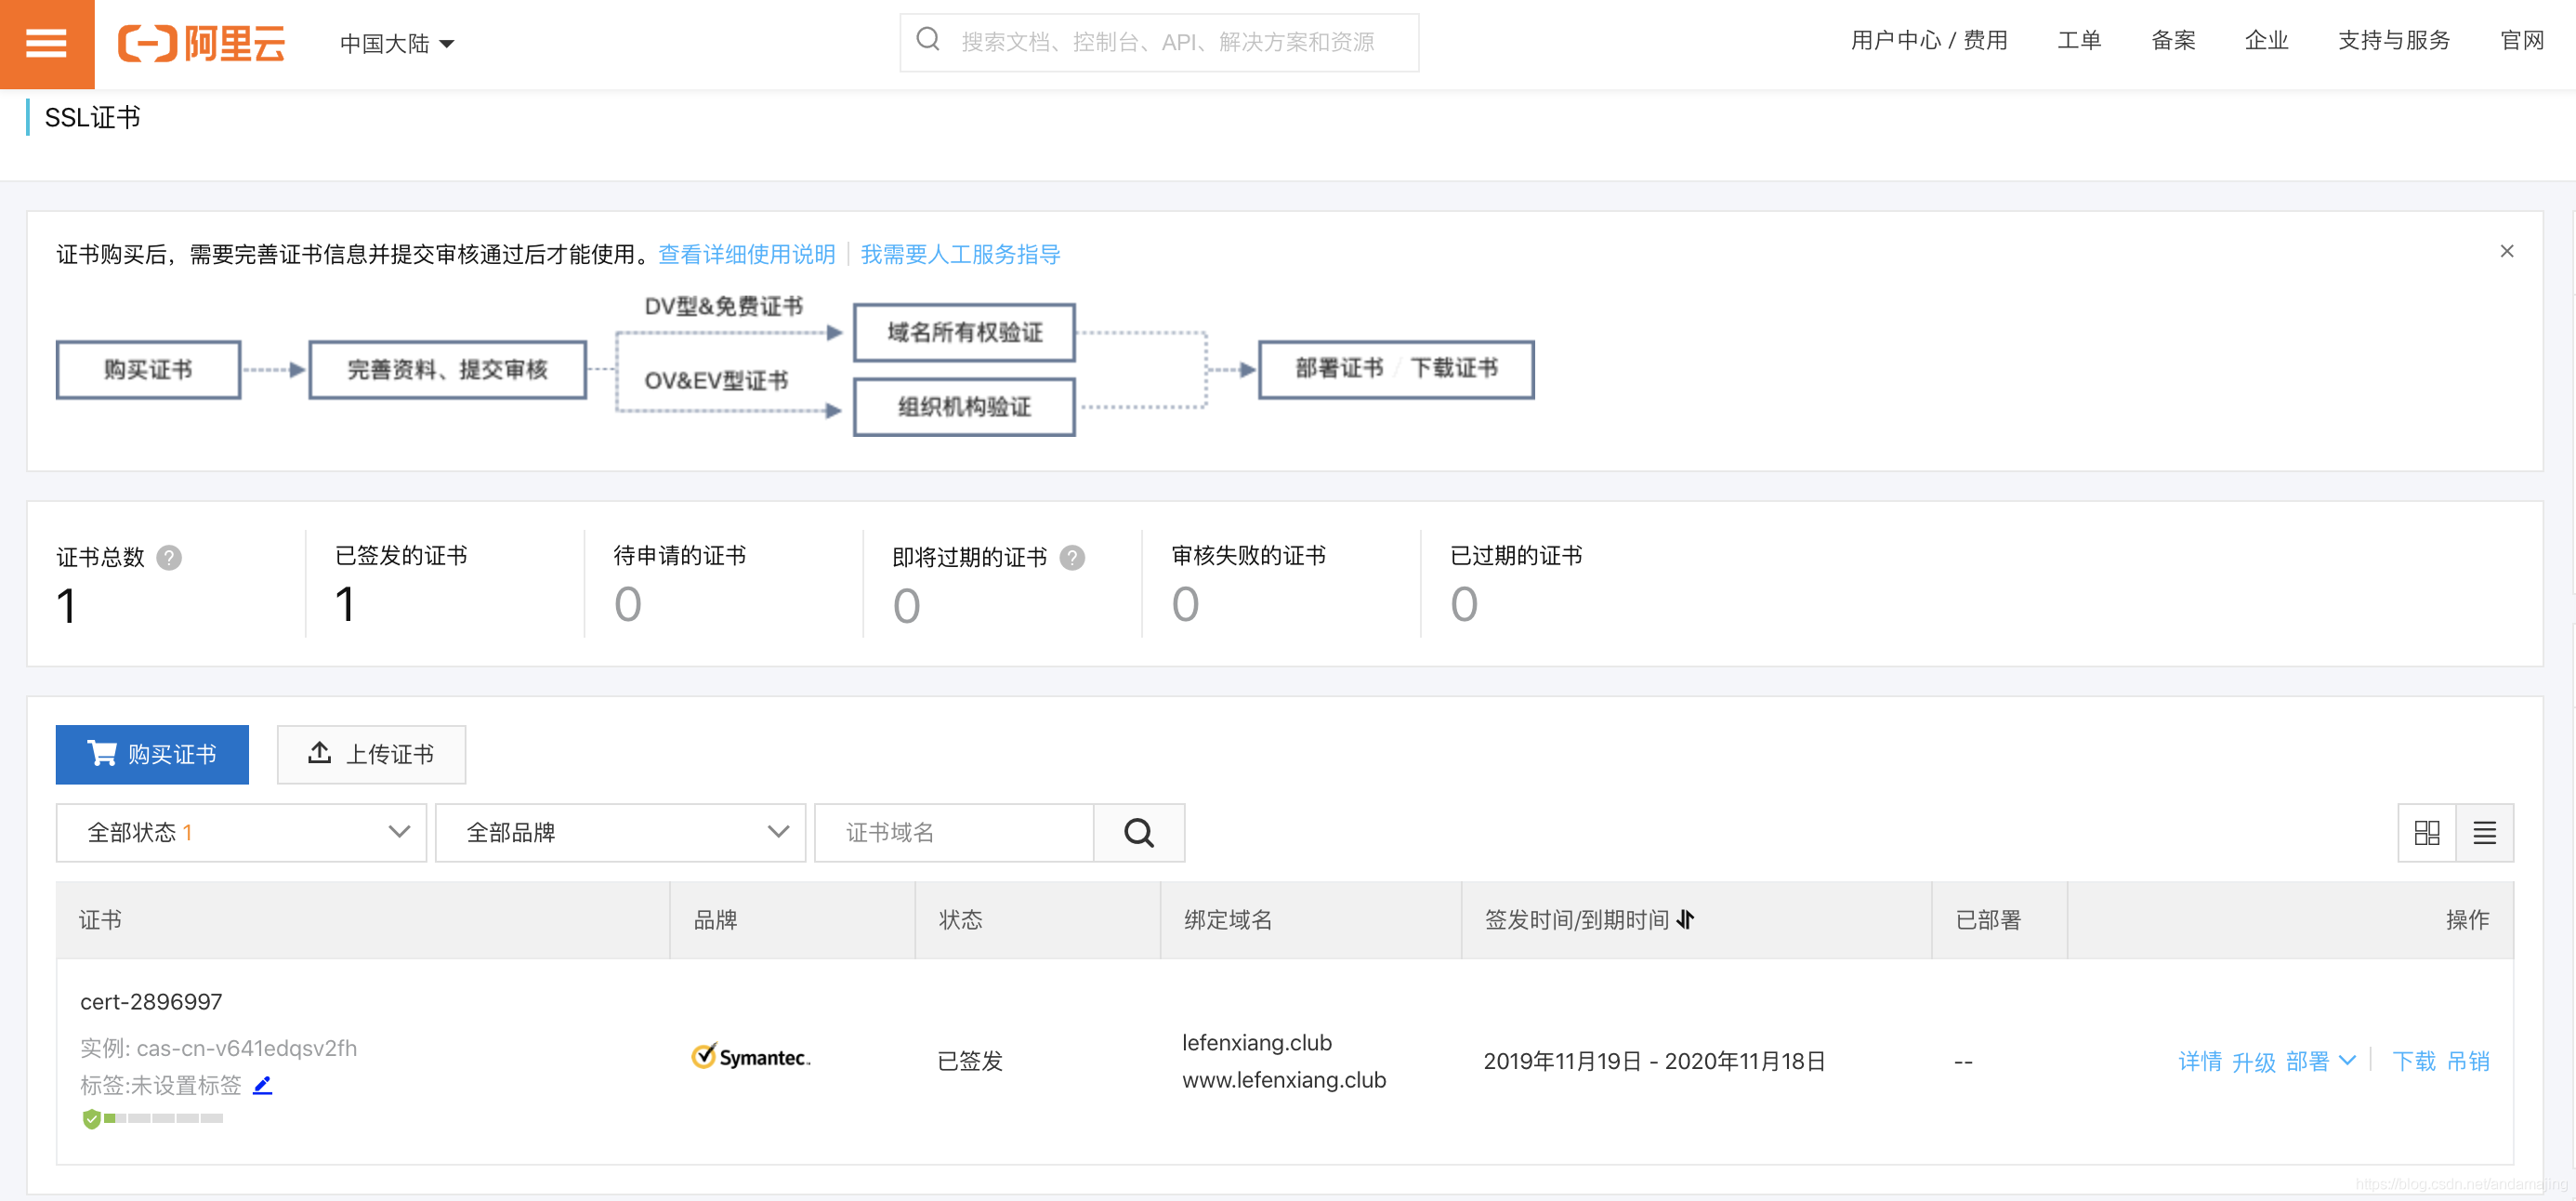The width and height of the screenshot is (2576, 1201).
Task: Edit the certificate tag with the pencil icon
Action: click(x=262, y=1085)
